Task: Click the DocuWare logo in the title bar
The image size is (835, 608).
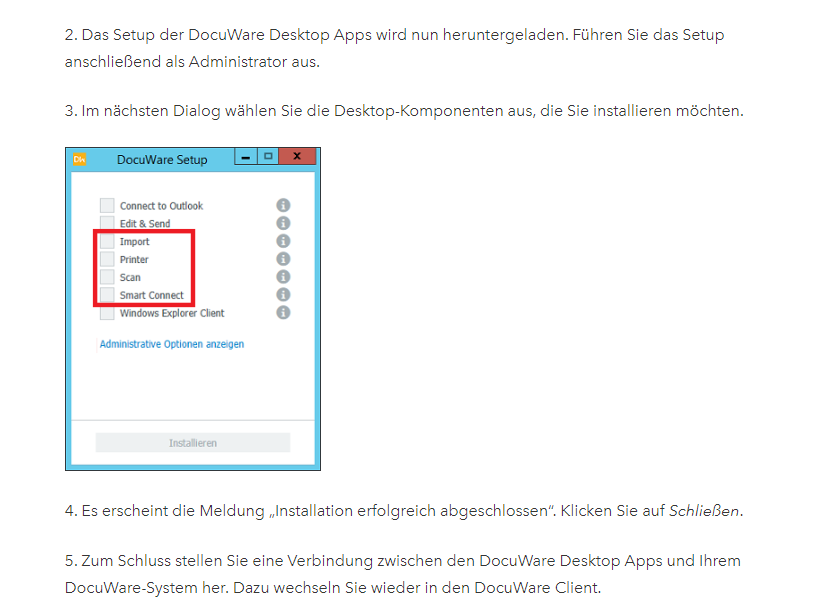Action: [x=78, y=158]
